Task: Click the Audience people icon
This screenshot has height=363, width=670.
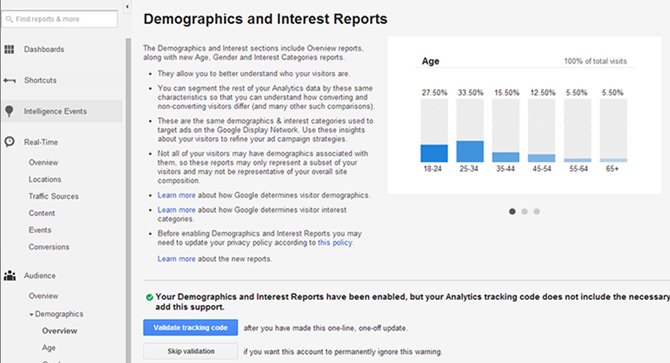Action: (9, 275)
